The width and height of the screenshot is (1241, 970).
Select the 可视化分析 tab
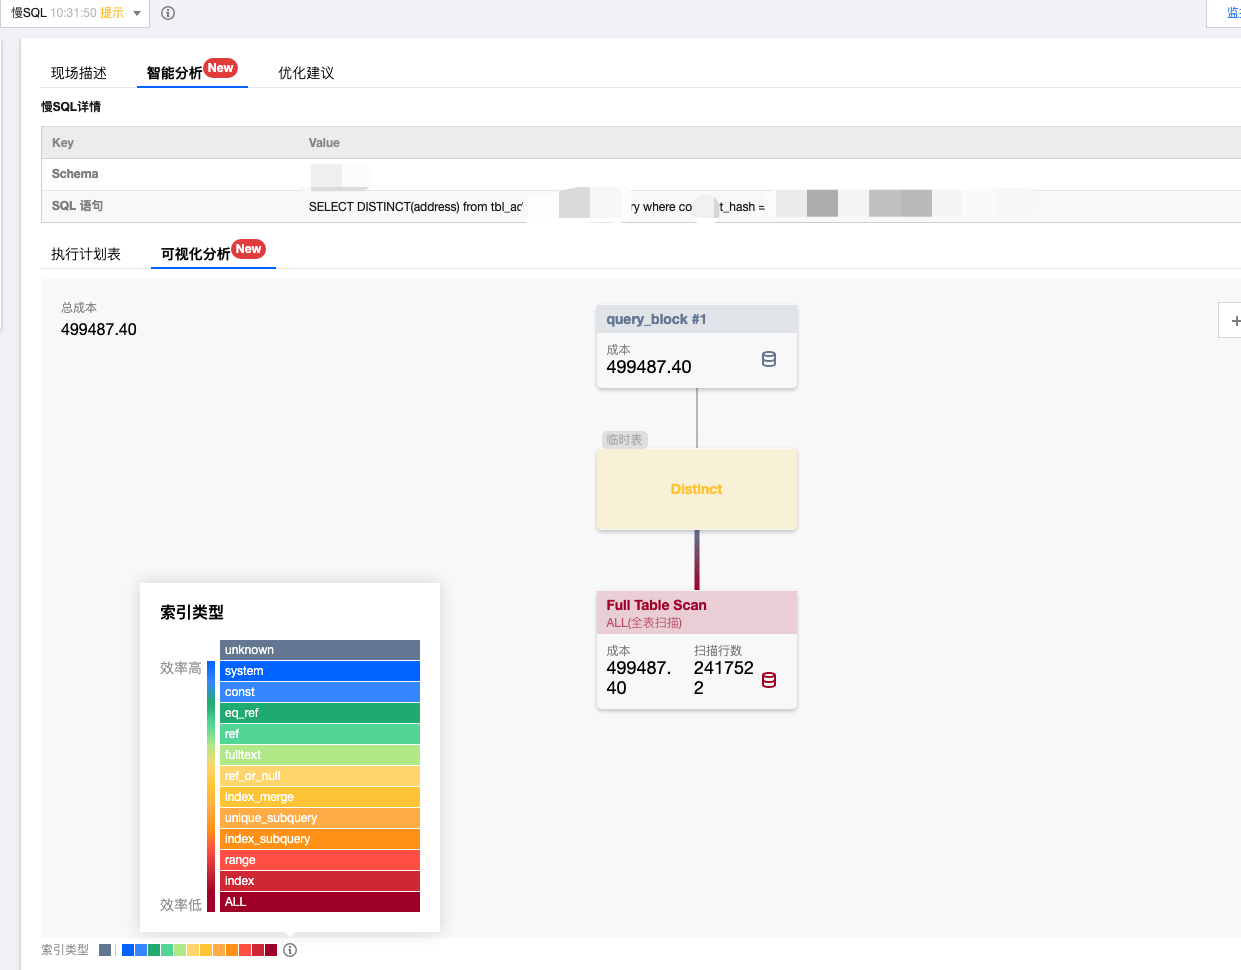point(196,254)
